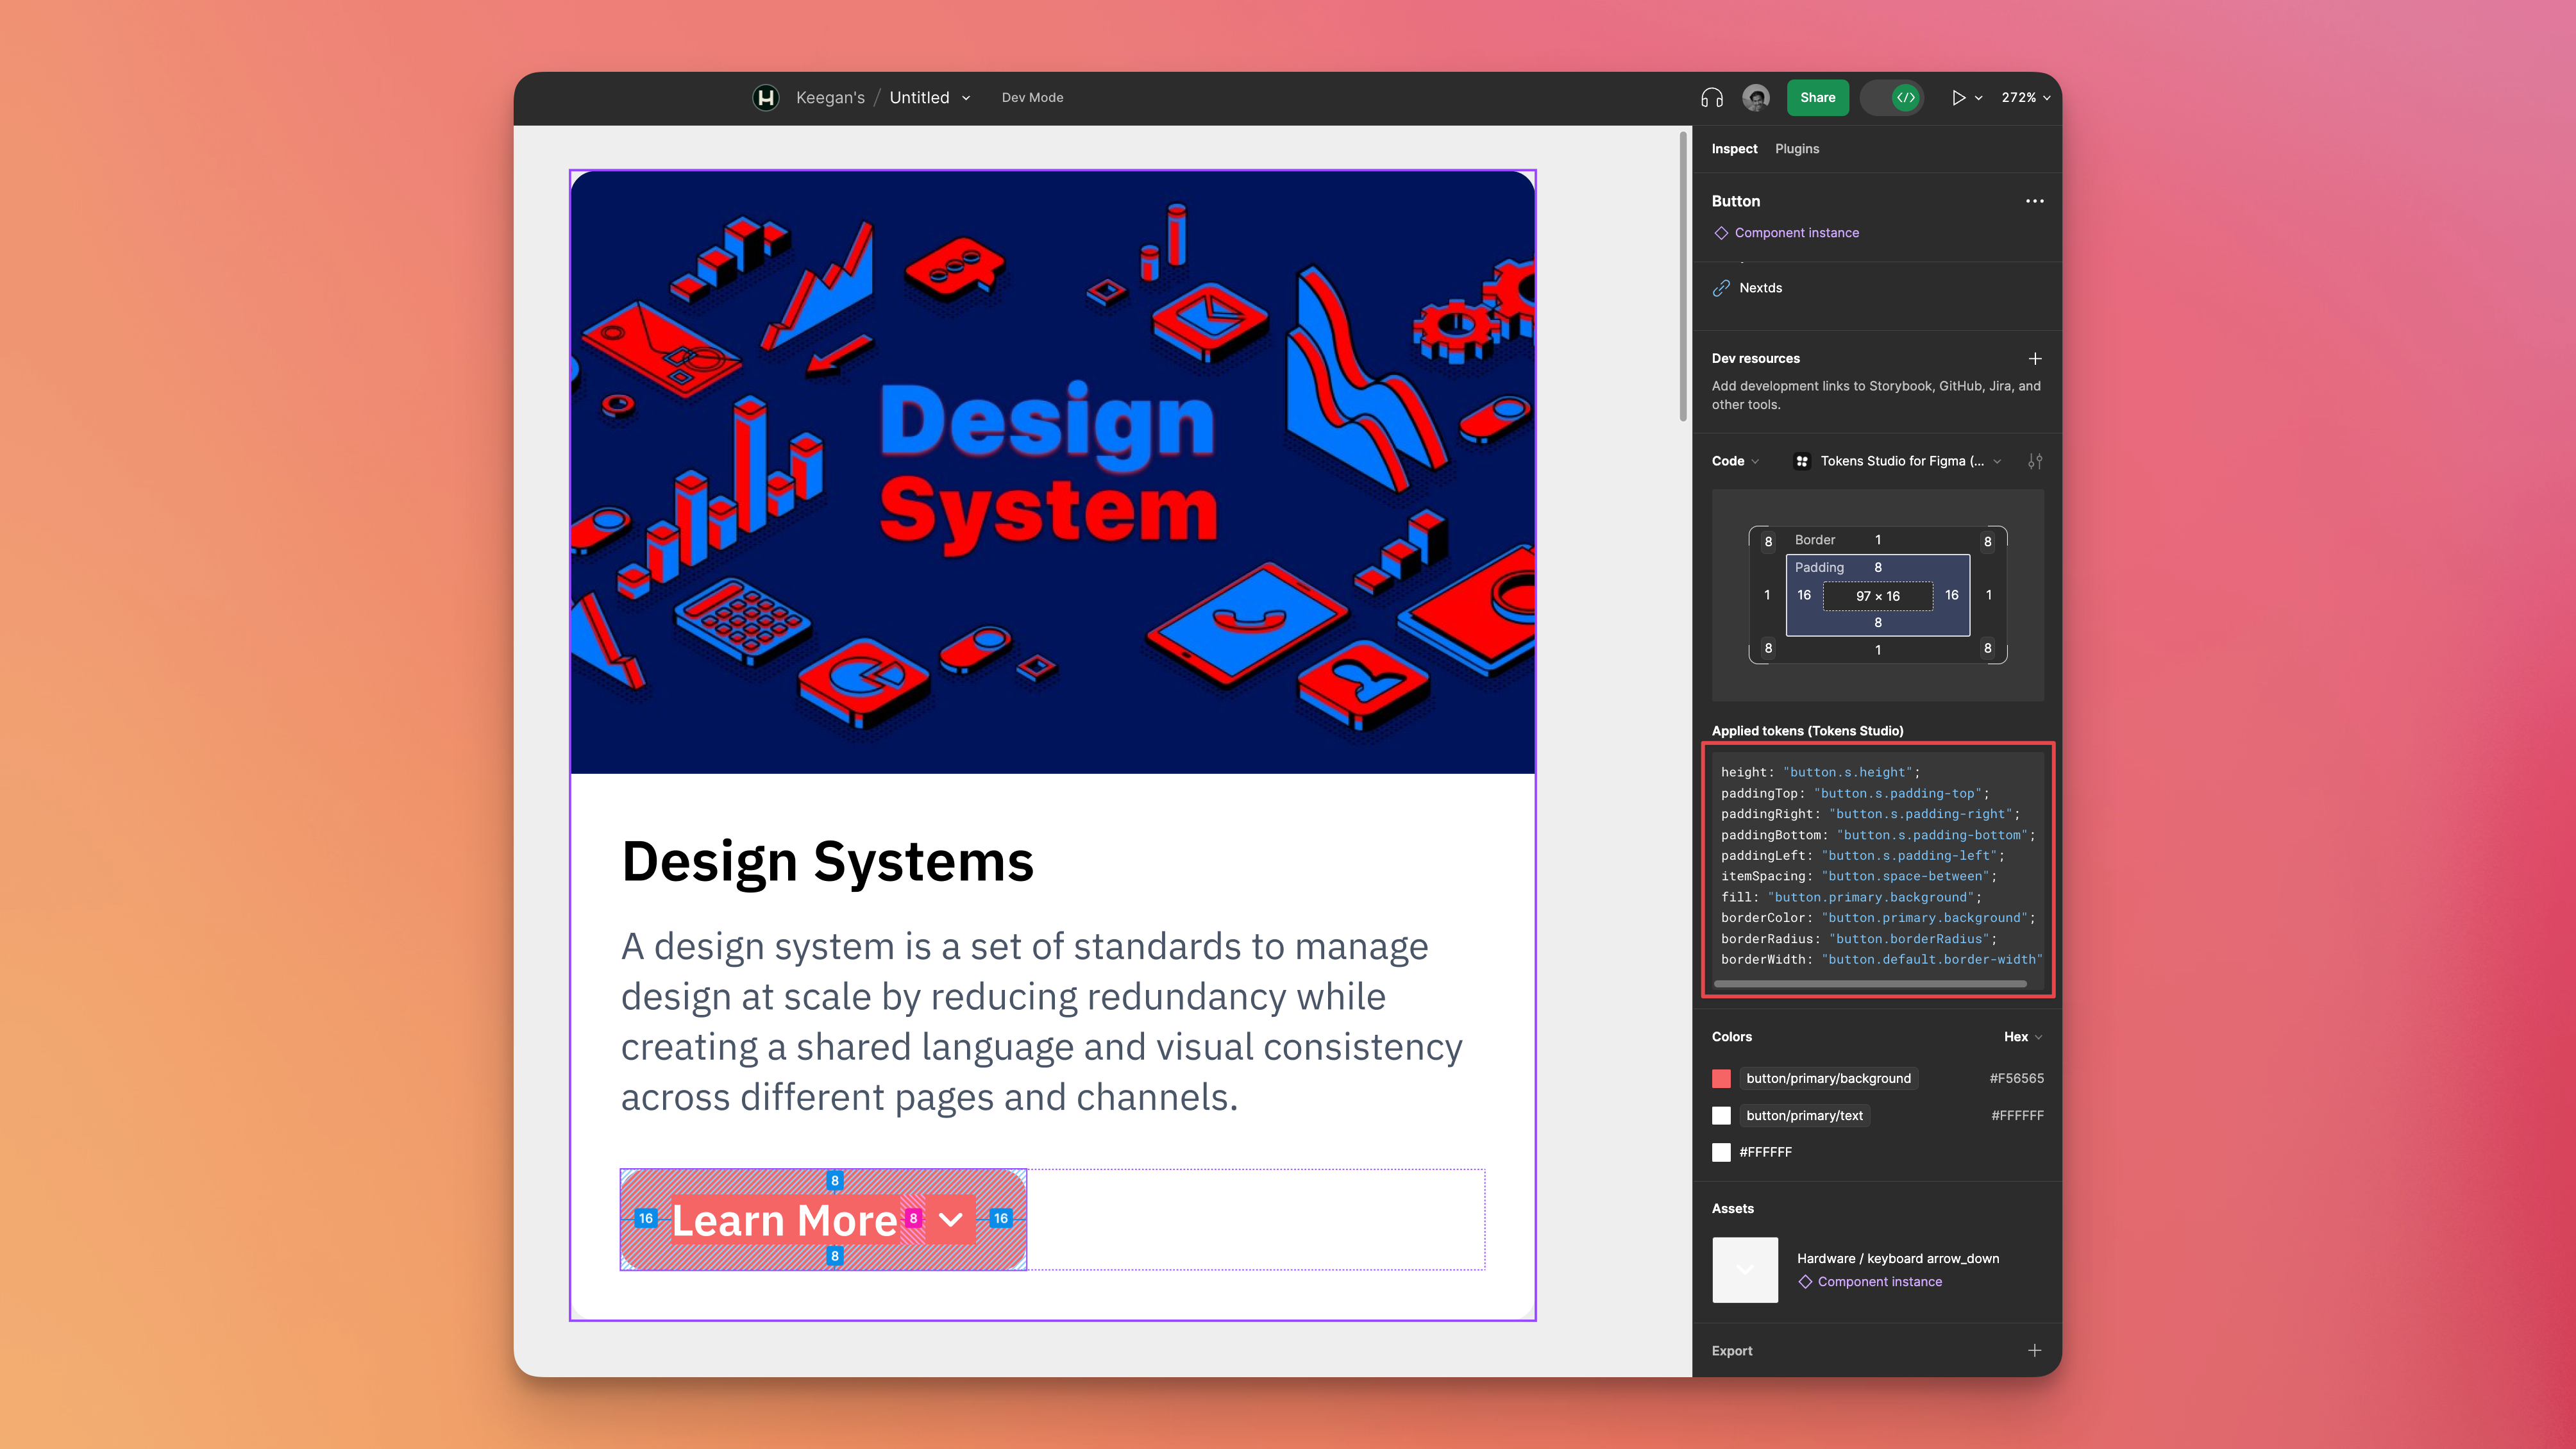Select the button/primary/text variable label
This screenshot has width=2576, height=1449.
point(1804,1115)
